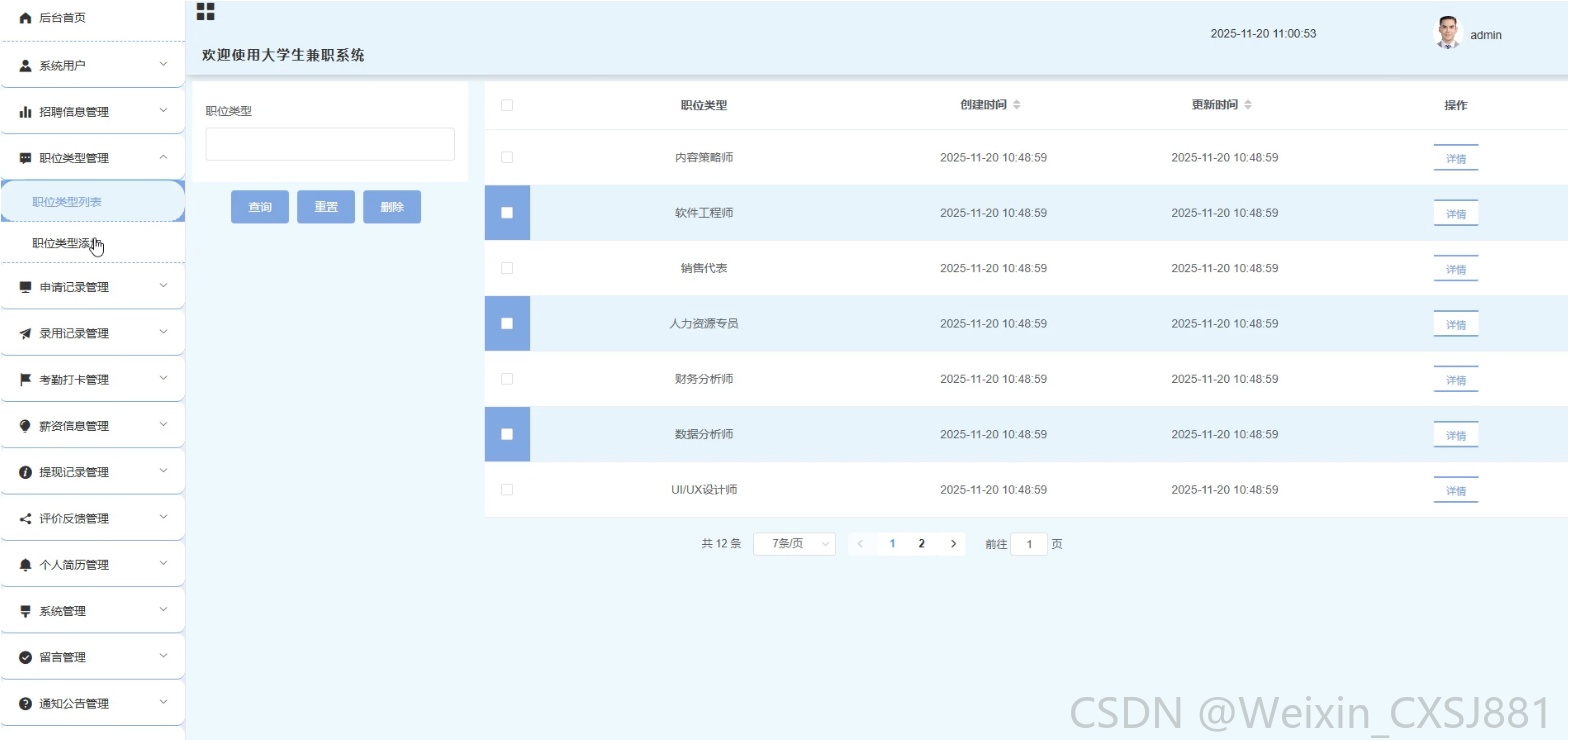Open the 7条/页 page size dropdown
1569x741 pixels.
pyautogui.click(x=794, y=544)
